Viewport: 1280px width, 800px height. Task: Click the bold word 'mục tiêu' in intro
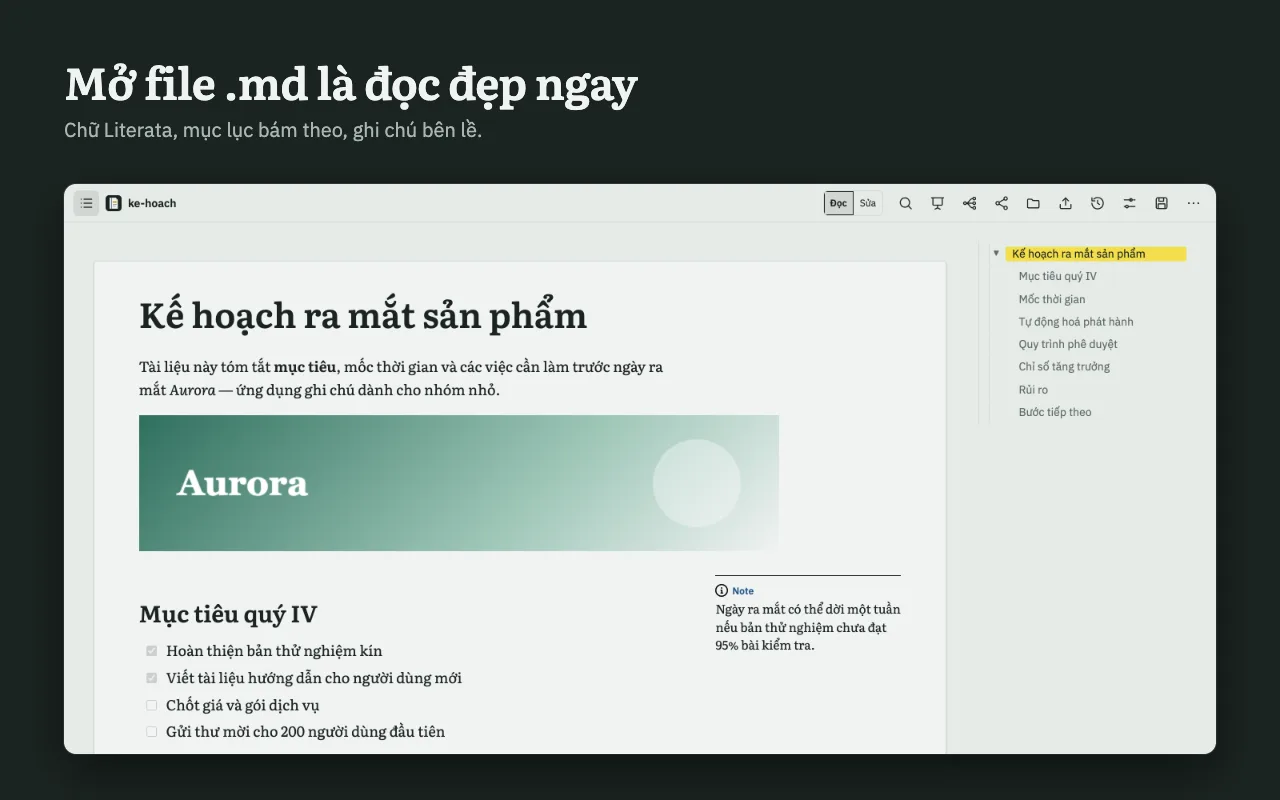pos(305,367)
